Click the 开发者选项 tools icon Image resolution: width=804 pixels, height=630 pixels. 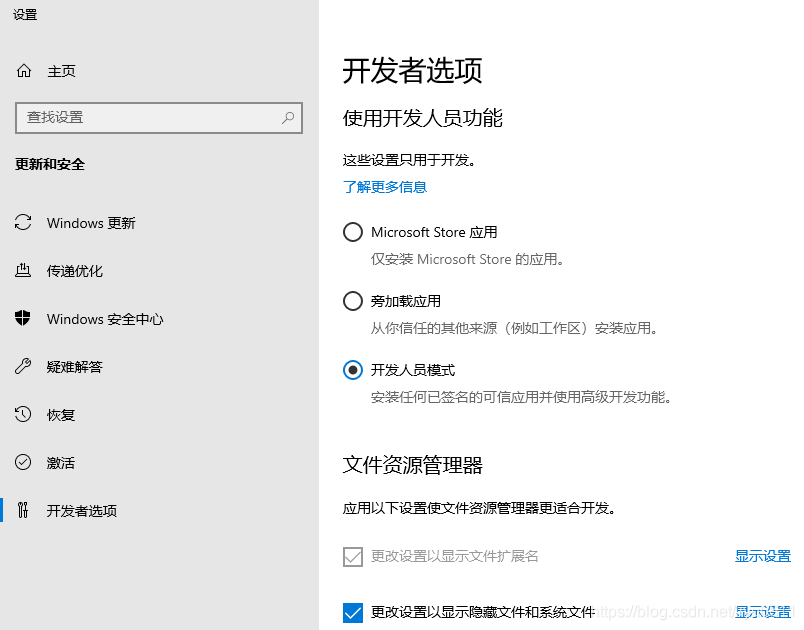tap(22, 510)
